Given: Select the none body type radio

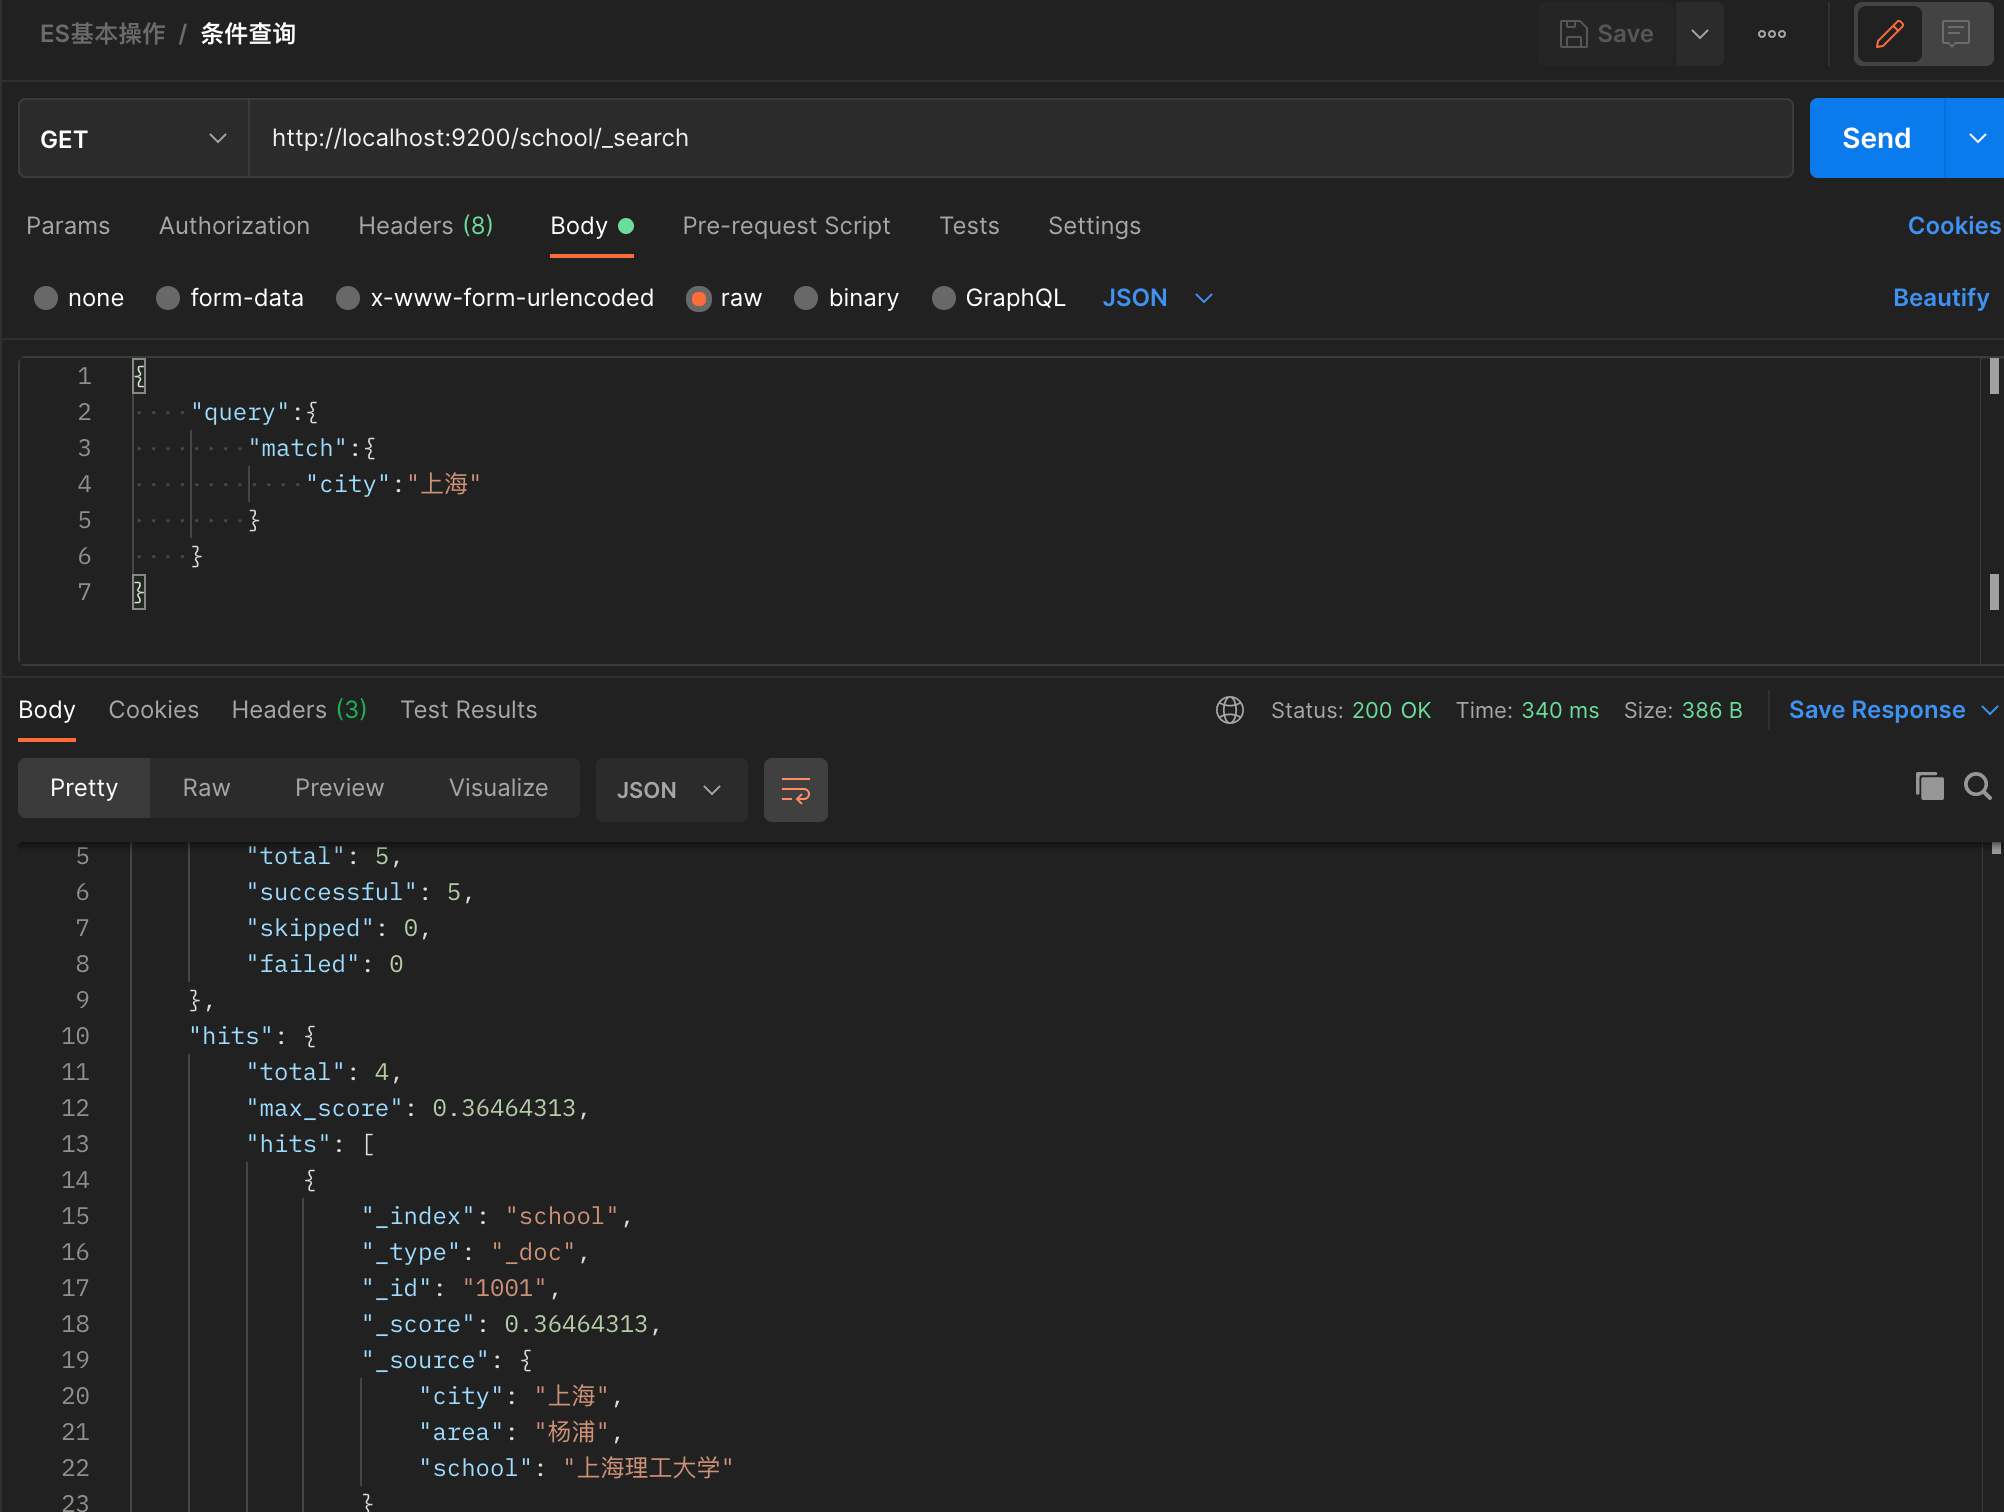Looking at the screenshot, I should 46,298.
